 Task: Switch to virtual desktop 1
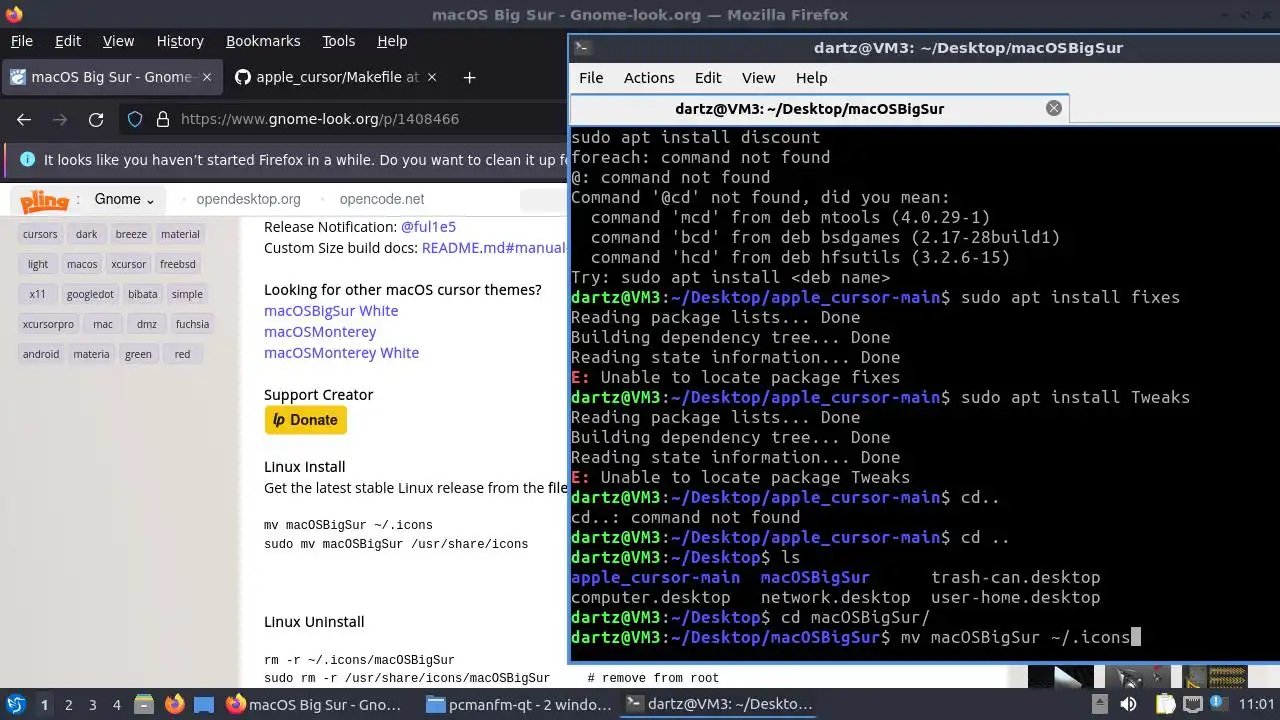44,704
